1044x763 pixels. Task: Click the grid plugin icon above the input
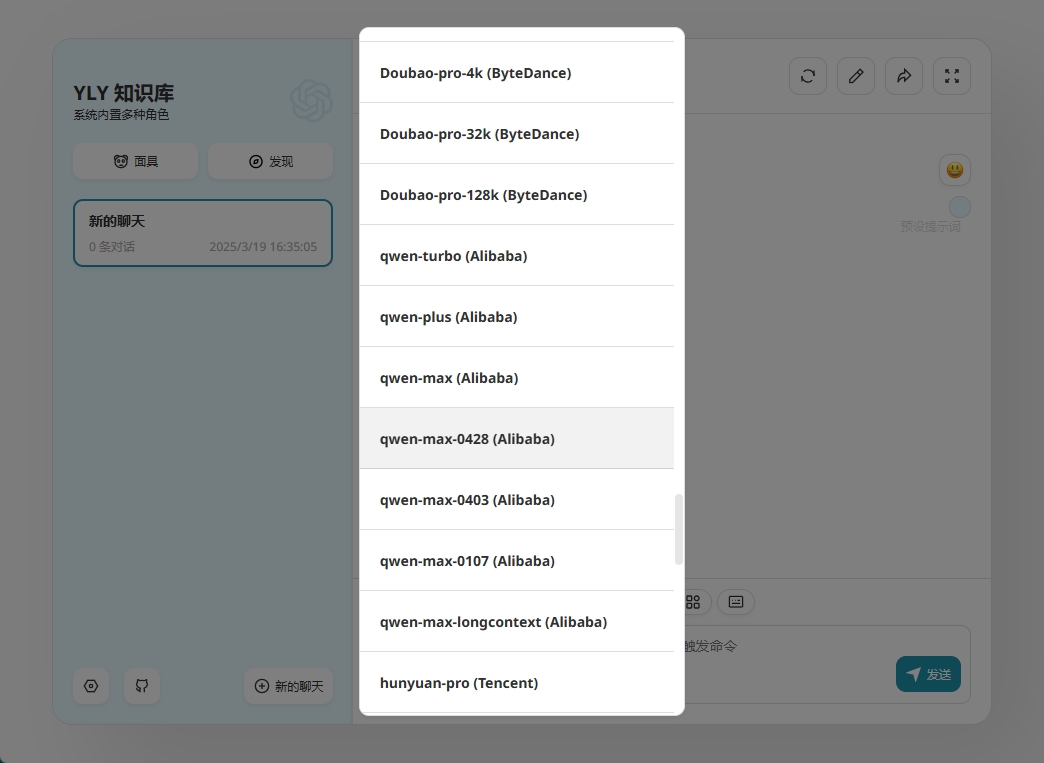coord(693,602)
